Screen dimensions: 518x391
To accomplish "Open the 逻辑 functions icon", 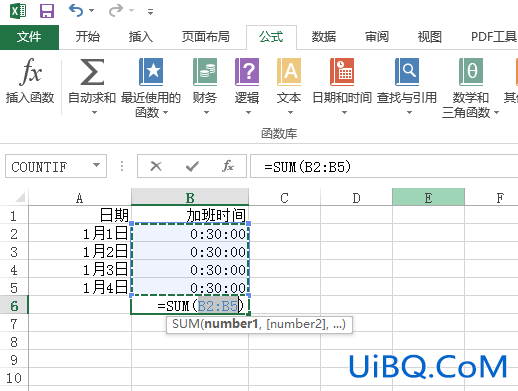I will coord(247,72).
